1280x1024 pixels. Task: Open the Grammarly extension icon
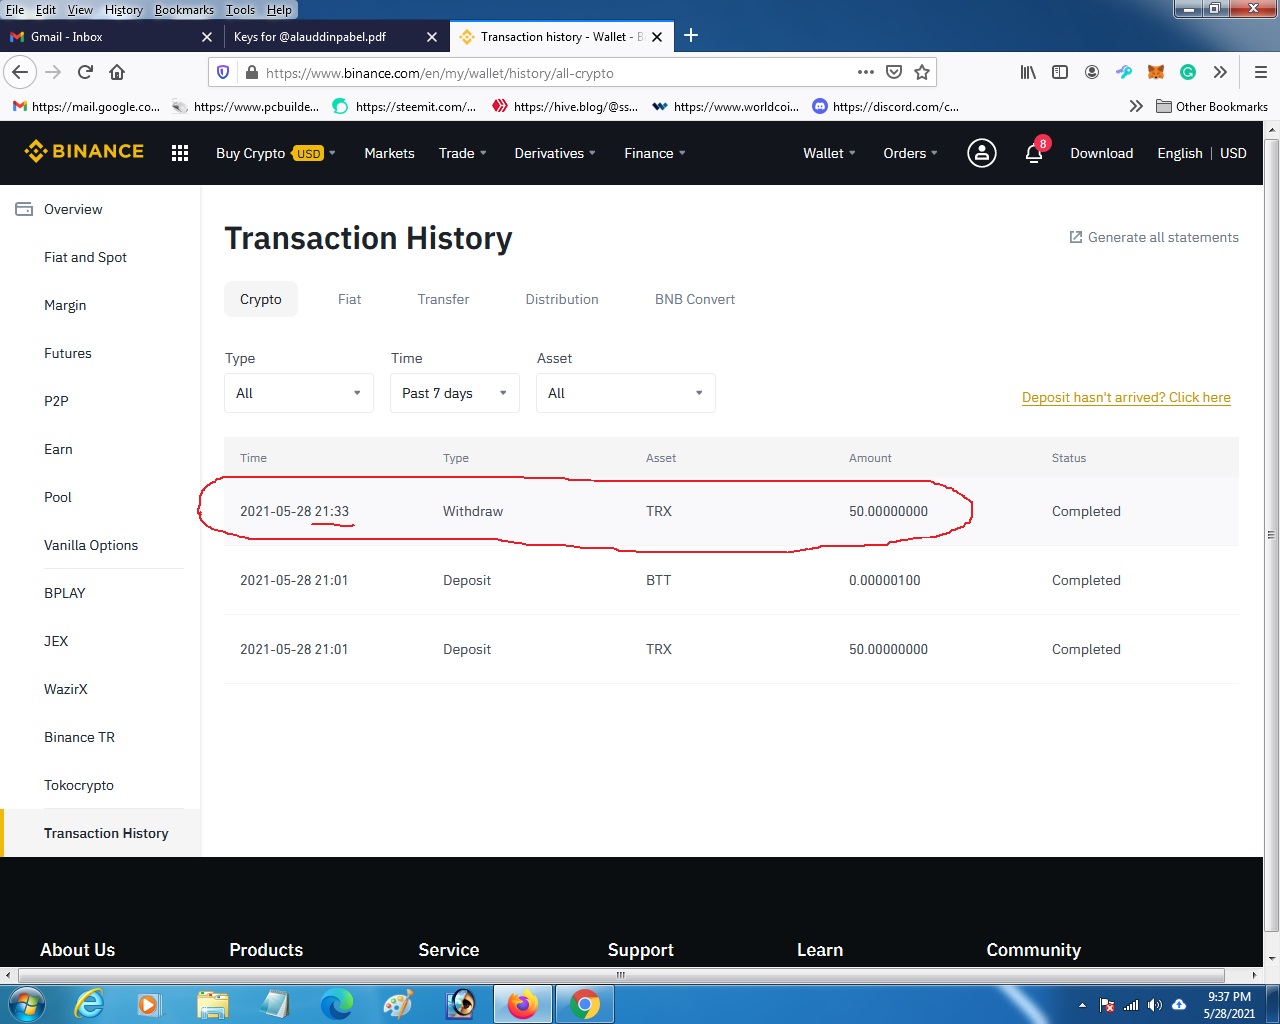coord(1188,72)
